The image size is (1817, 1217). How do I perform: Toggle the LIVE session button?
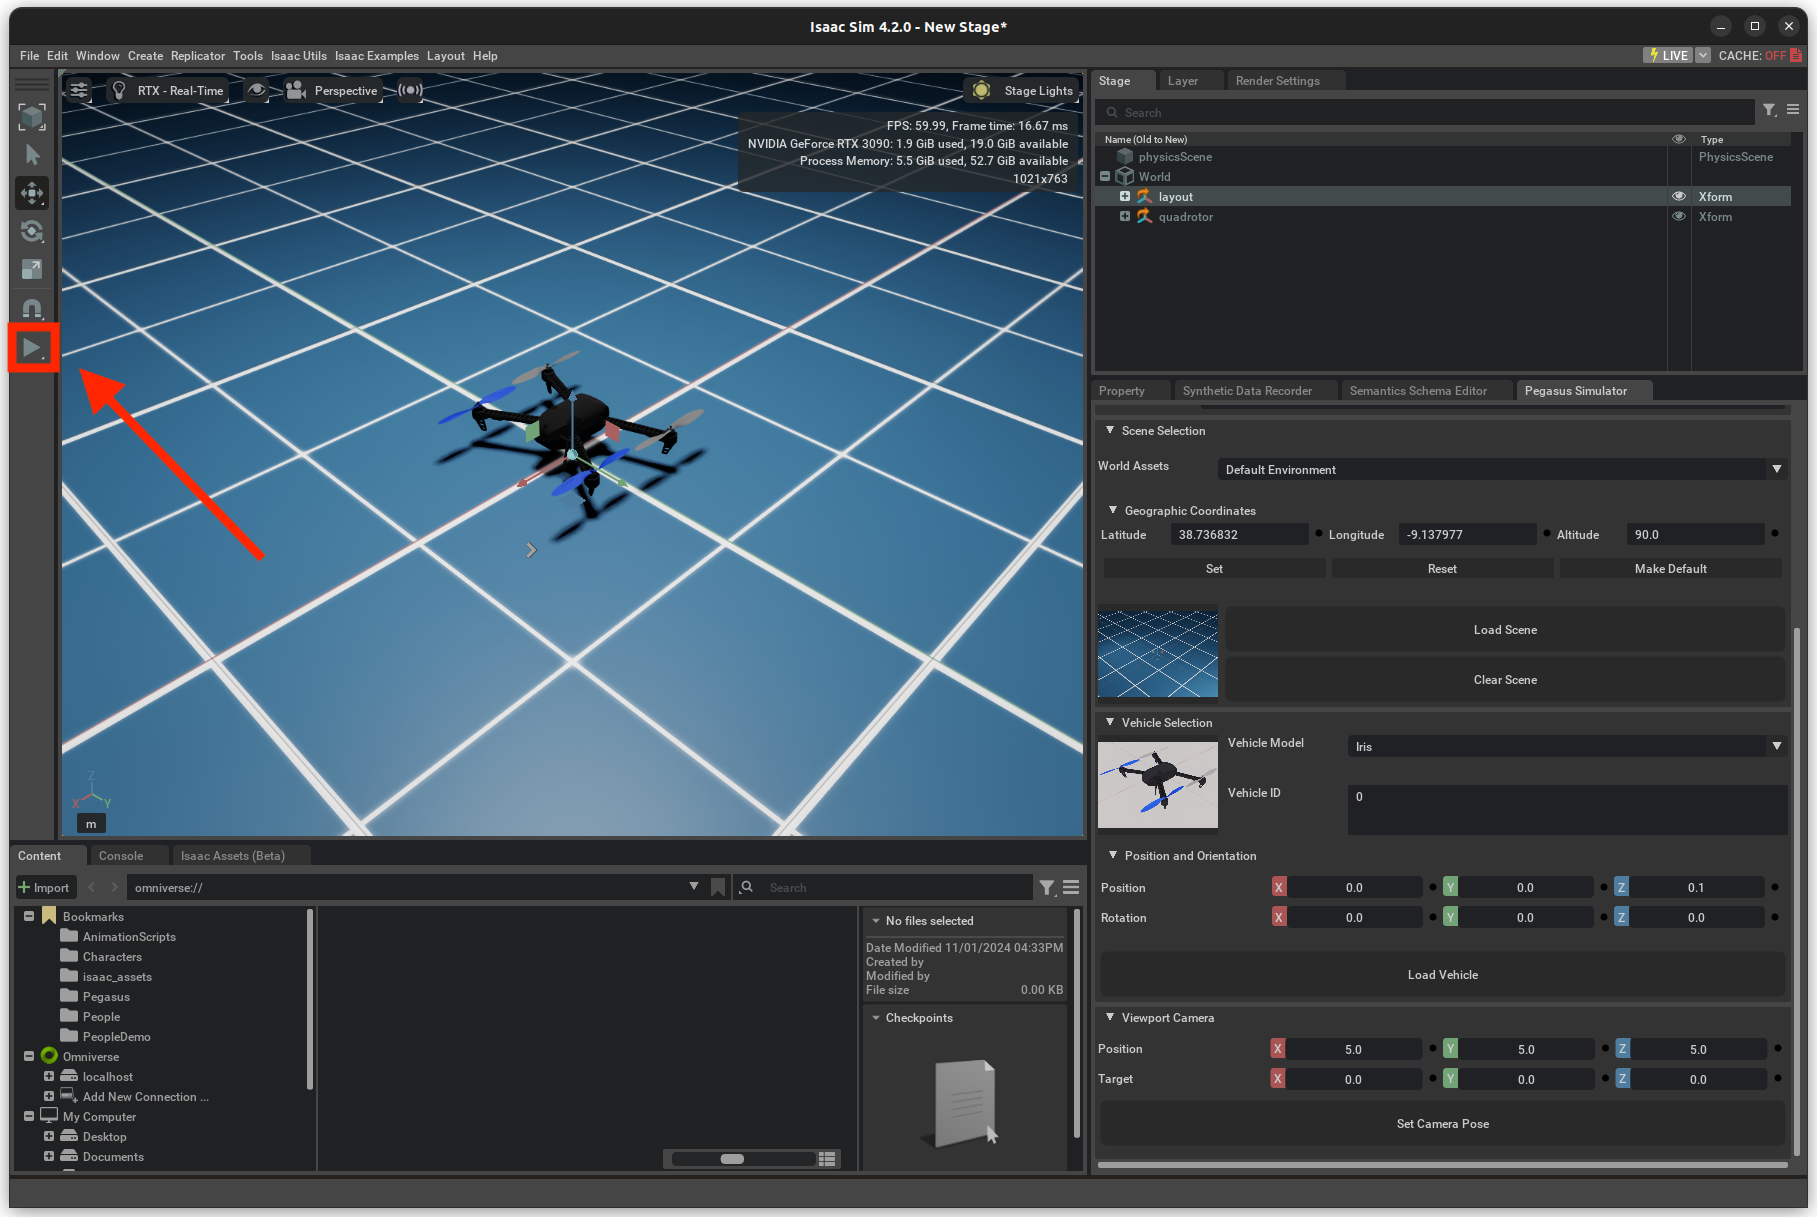coord(1668,55)
